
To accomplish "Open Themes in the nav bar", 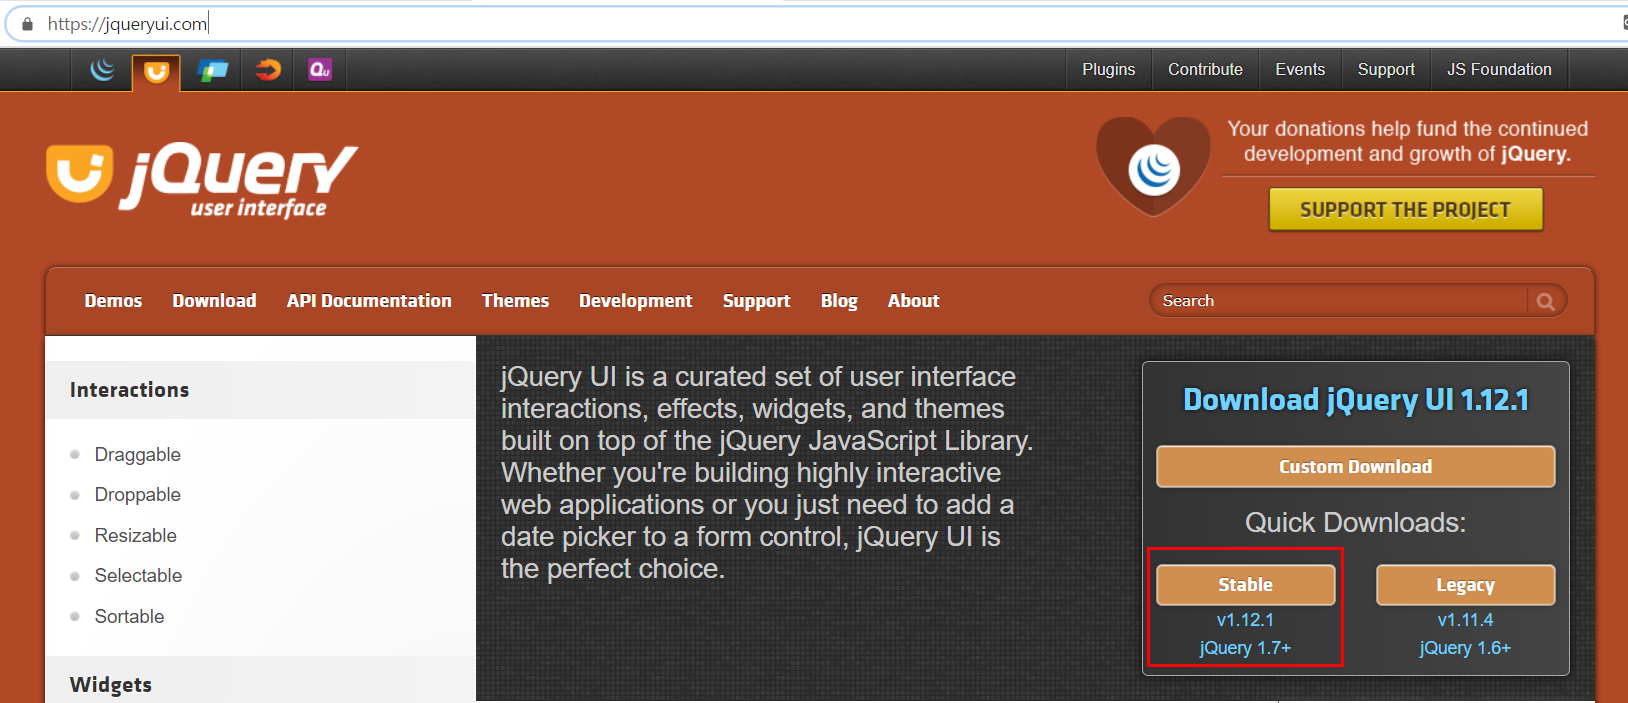I will pyautogui.click(x=515, y=301).
